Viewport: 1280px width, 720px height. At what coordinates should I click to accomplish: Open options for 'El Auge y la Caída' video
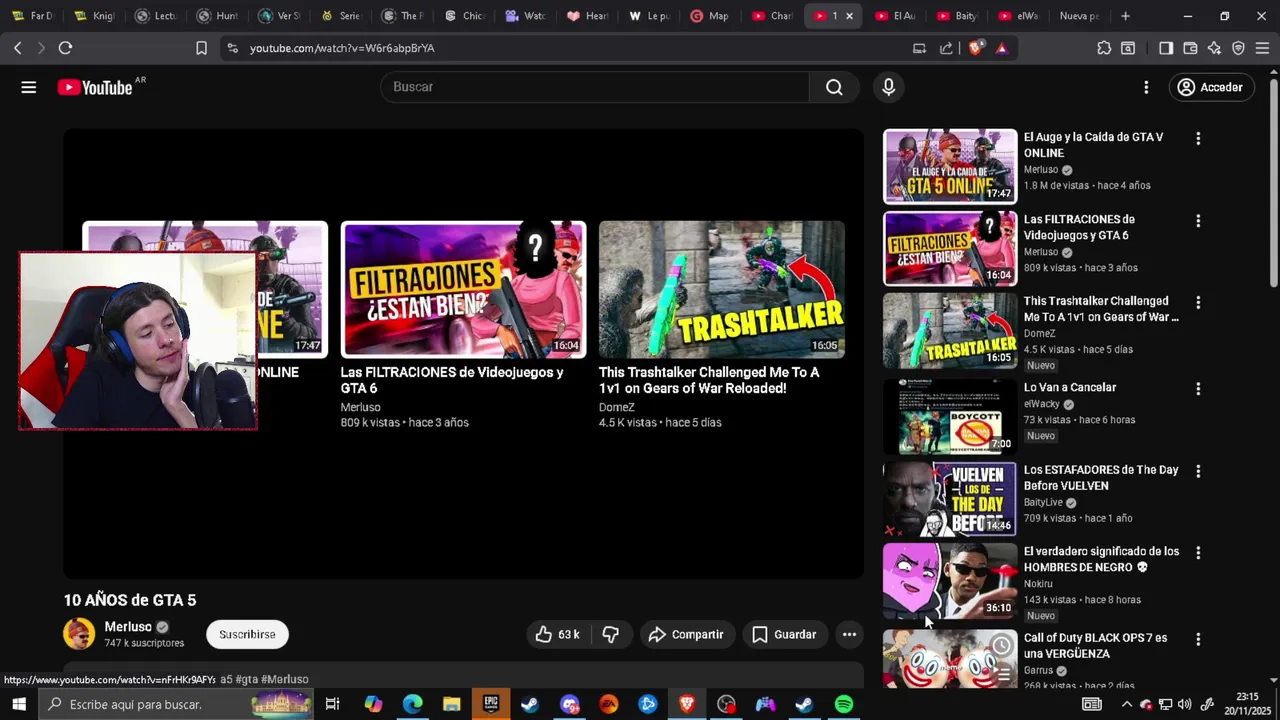(1198, 139)
